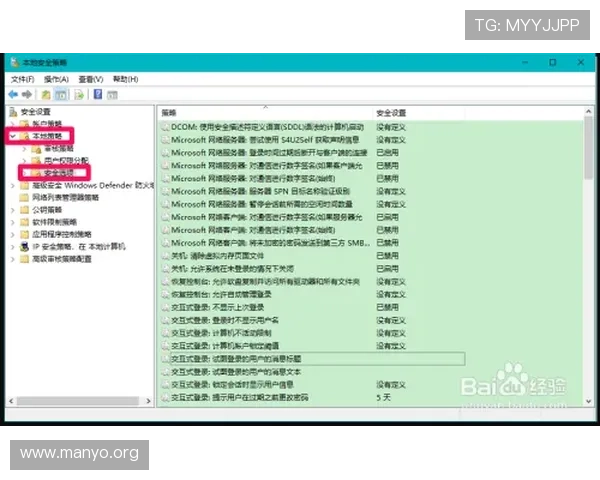Viewport: 600px width, 480px height.
Task: Click the Up one level folder icon
Action: (46, 95)
